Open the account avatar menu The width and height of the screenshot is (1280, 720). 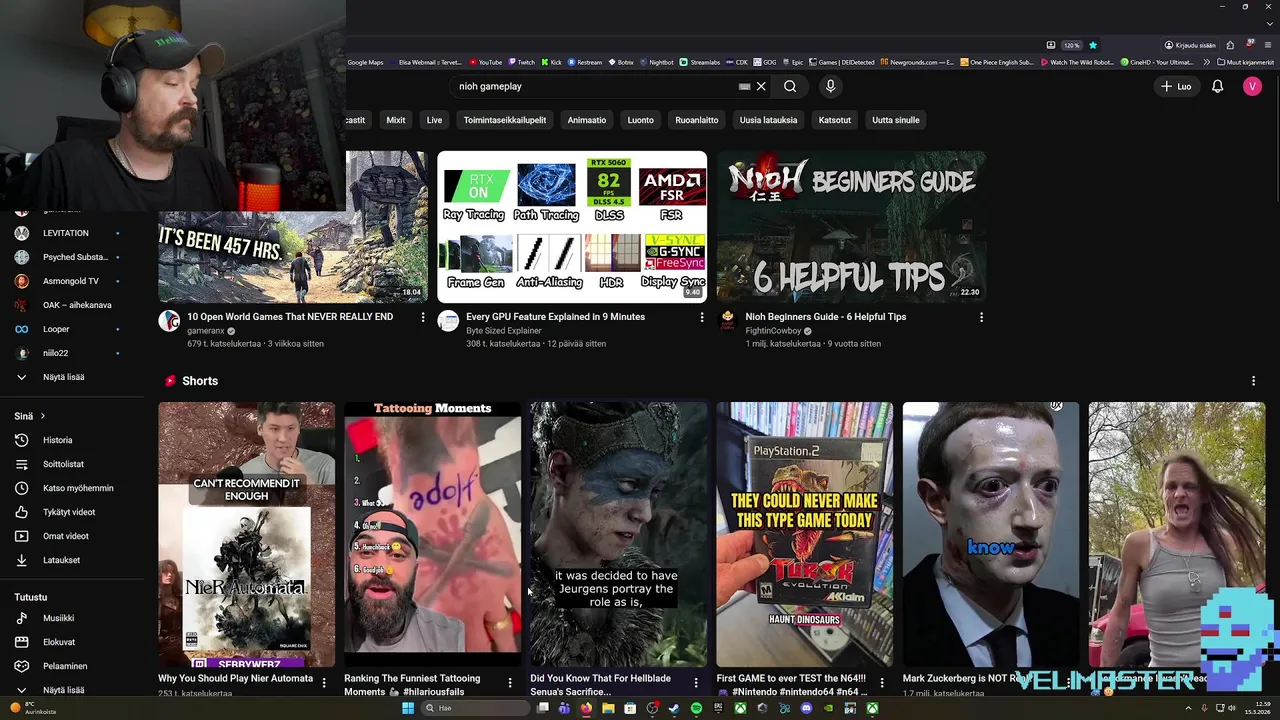coord(1252,86)
